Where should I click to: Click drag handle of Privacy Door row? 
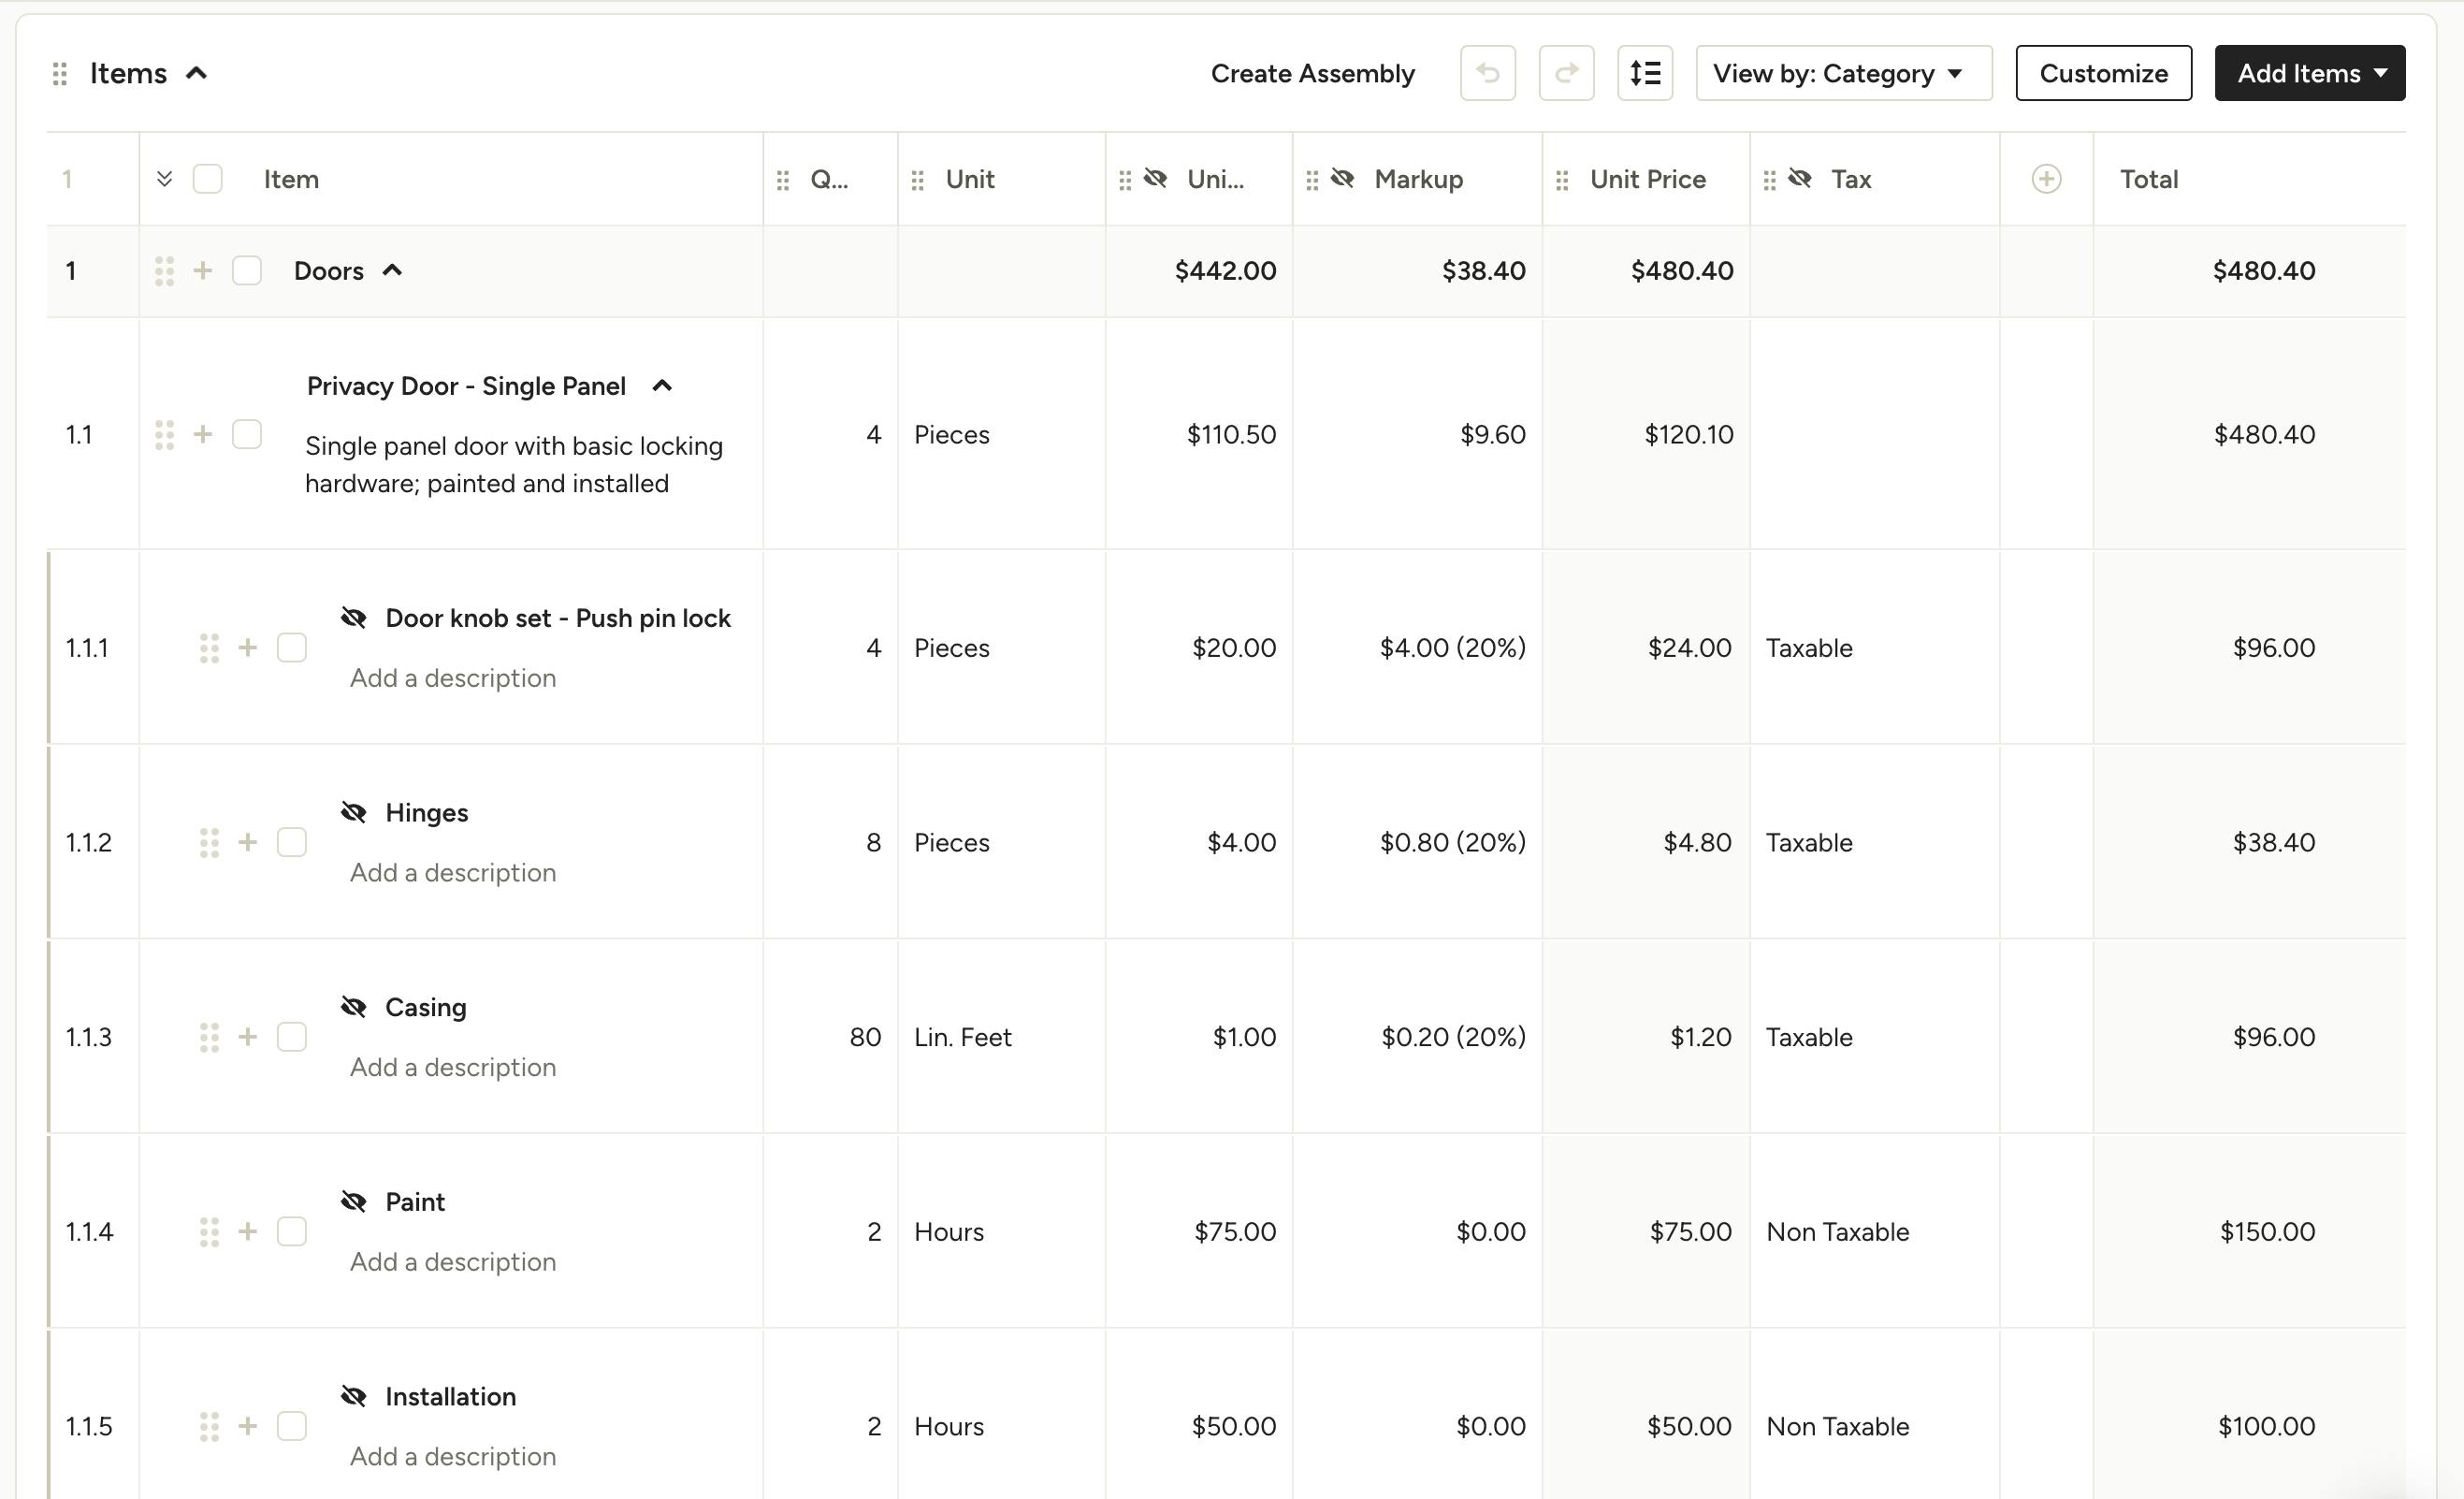point(165,435)
